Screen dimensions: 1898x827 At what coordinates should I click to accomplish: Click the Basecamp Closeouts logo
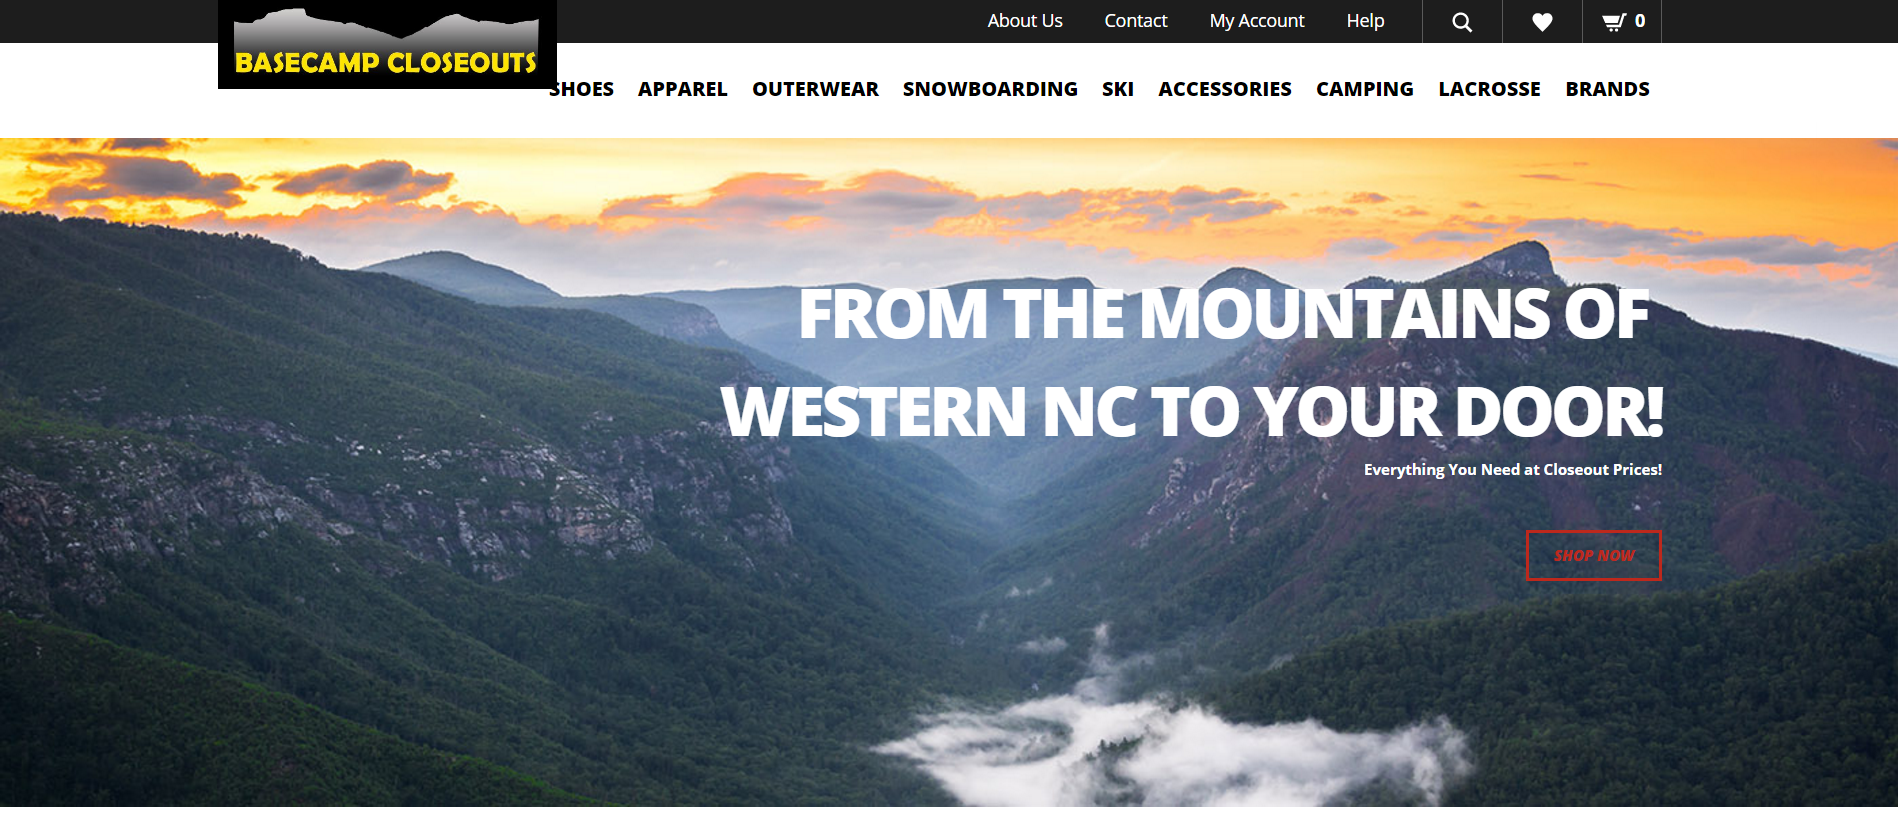pos(387,44)
